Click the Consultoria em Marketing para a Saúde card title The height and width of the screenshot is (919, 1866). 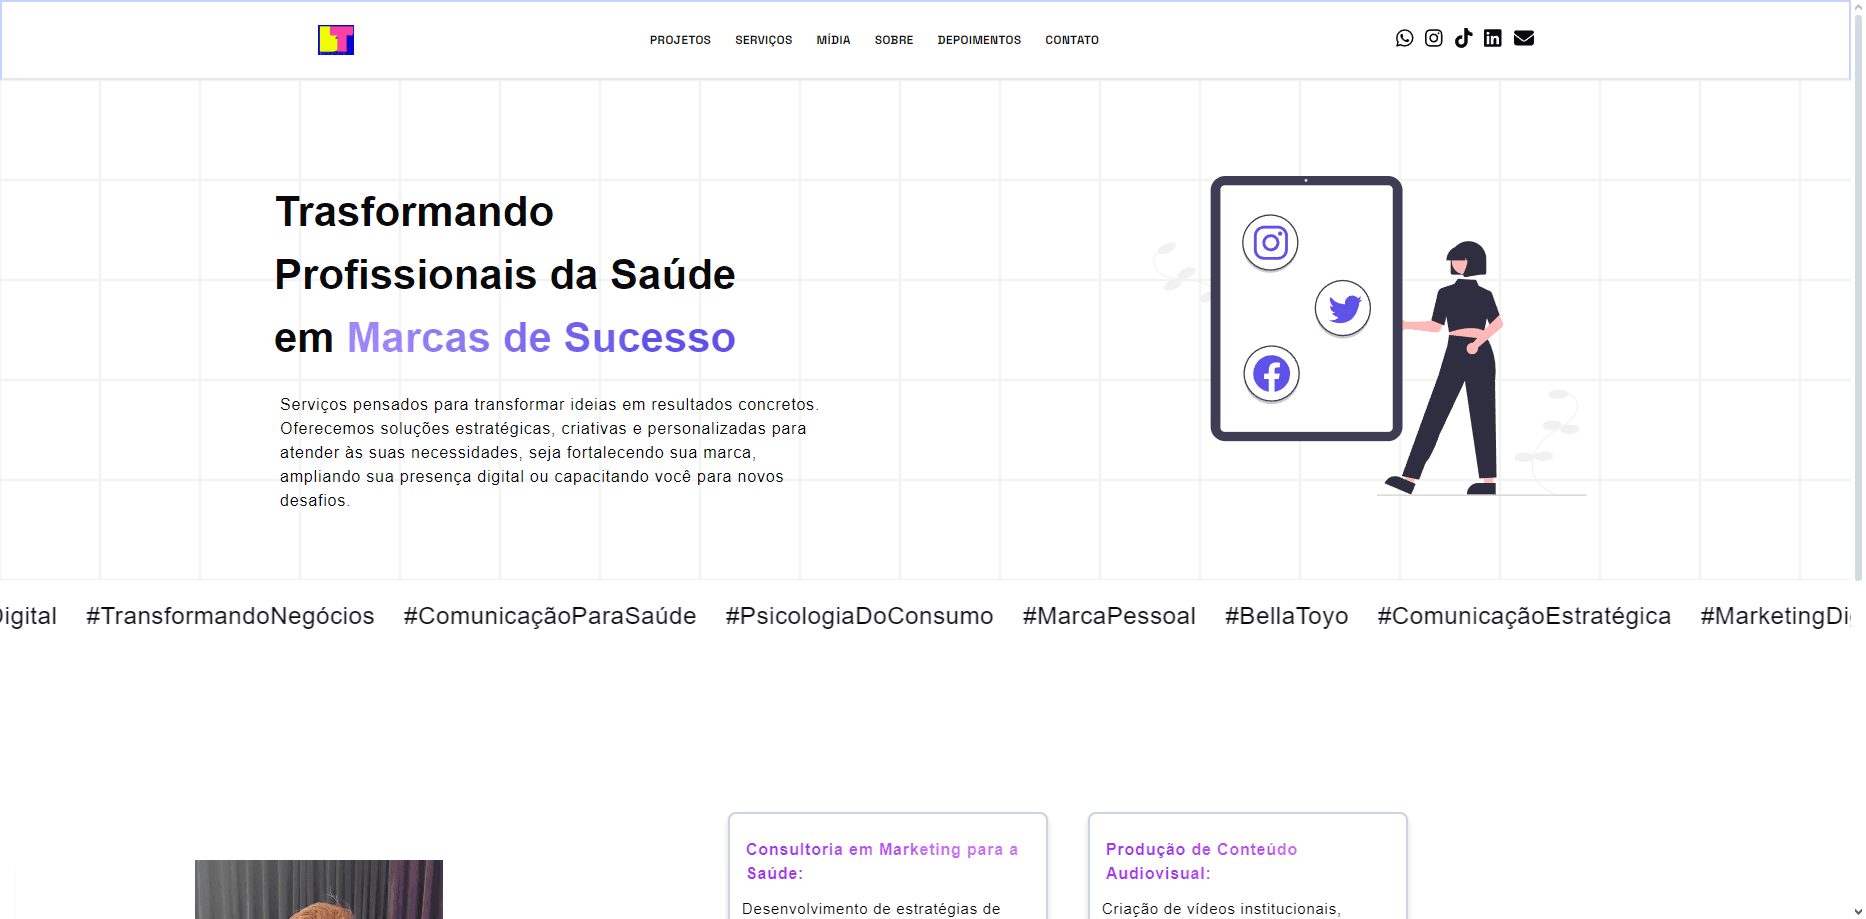[x=882, y=861]
